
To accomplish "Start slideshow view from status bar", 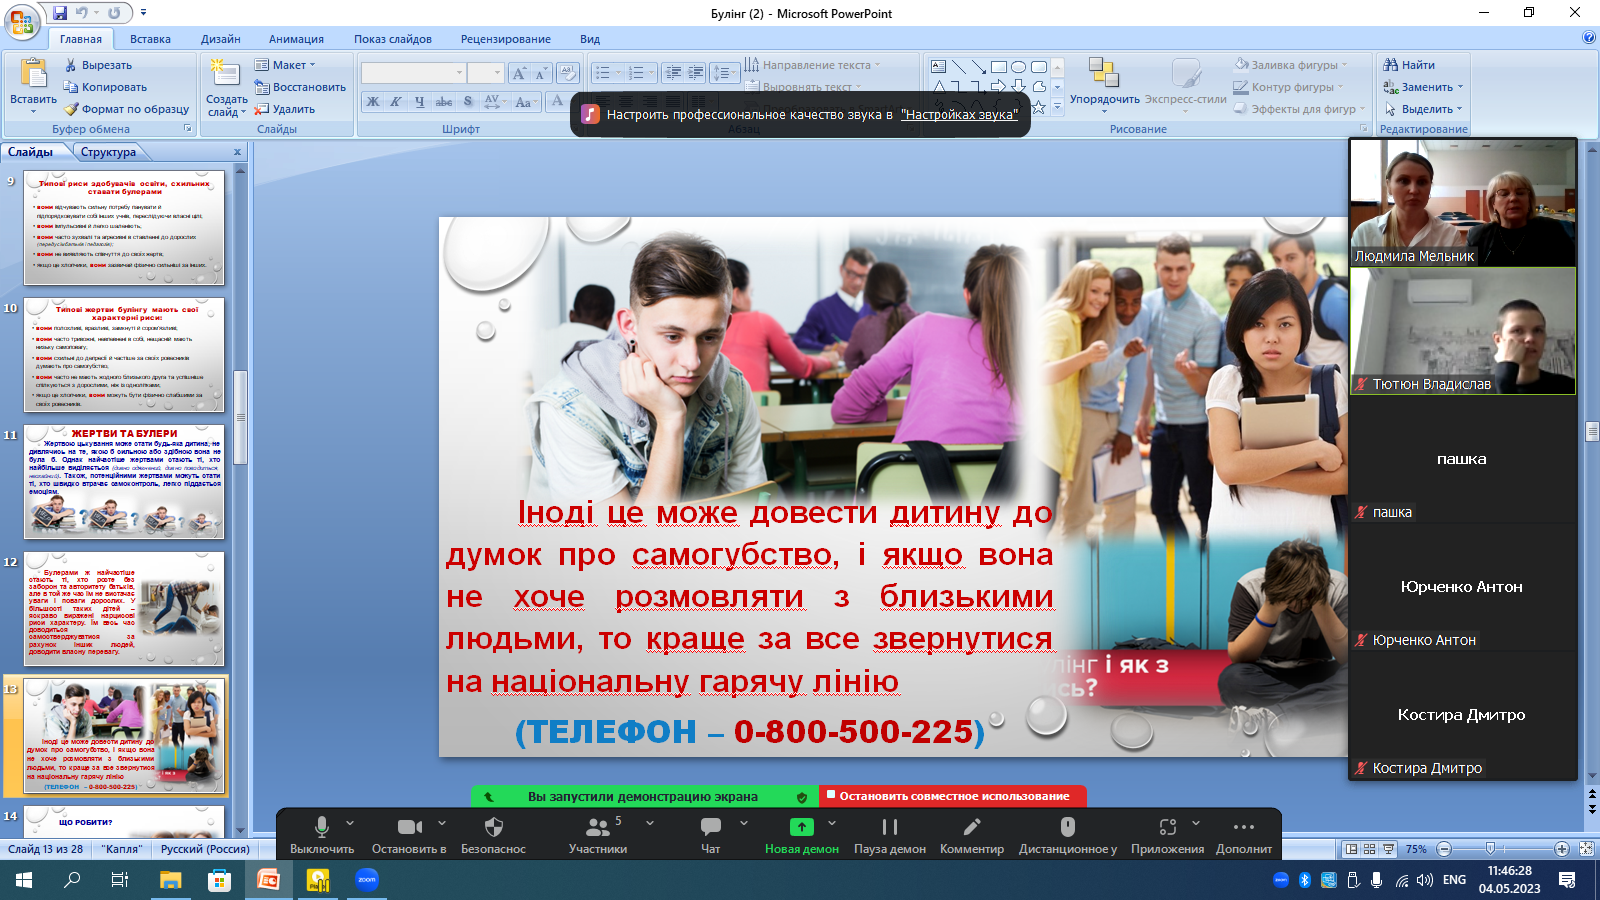I will tap(1389, 849).
